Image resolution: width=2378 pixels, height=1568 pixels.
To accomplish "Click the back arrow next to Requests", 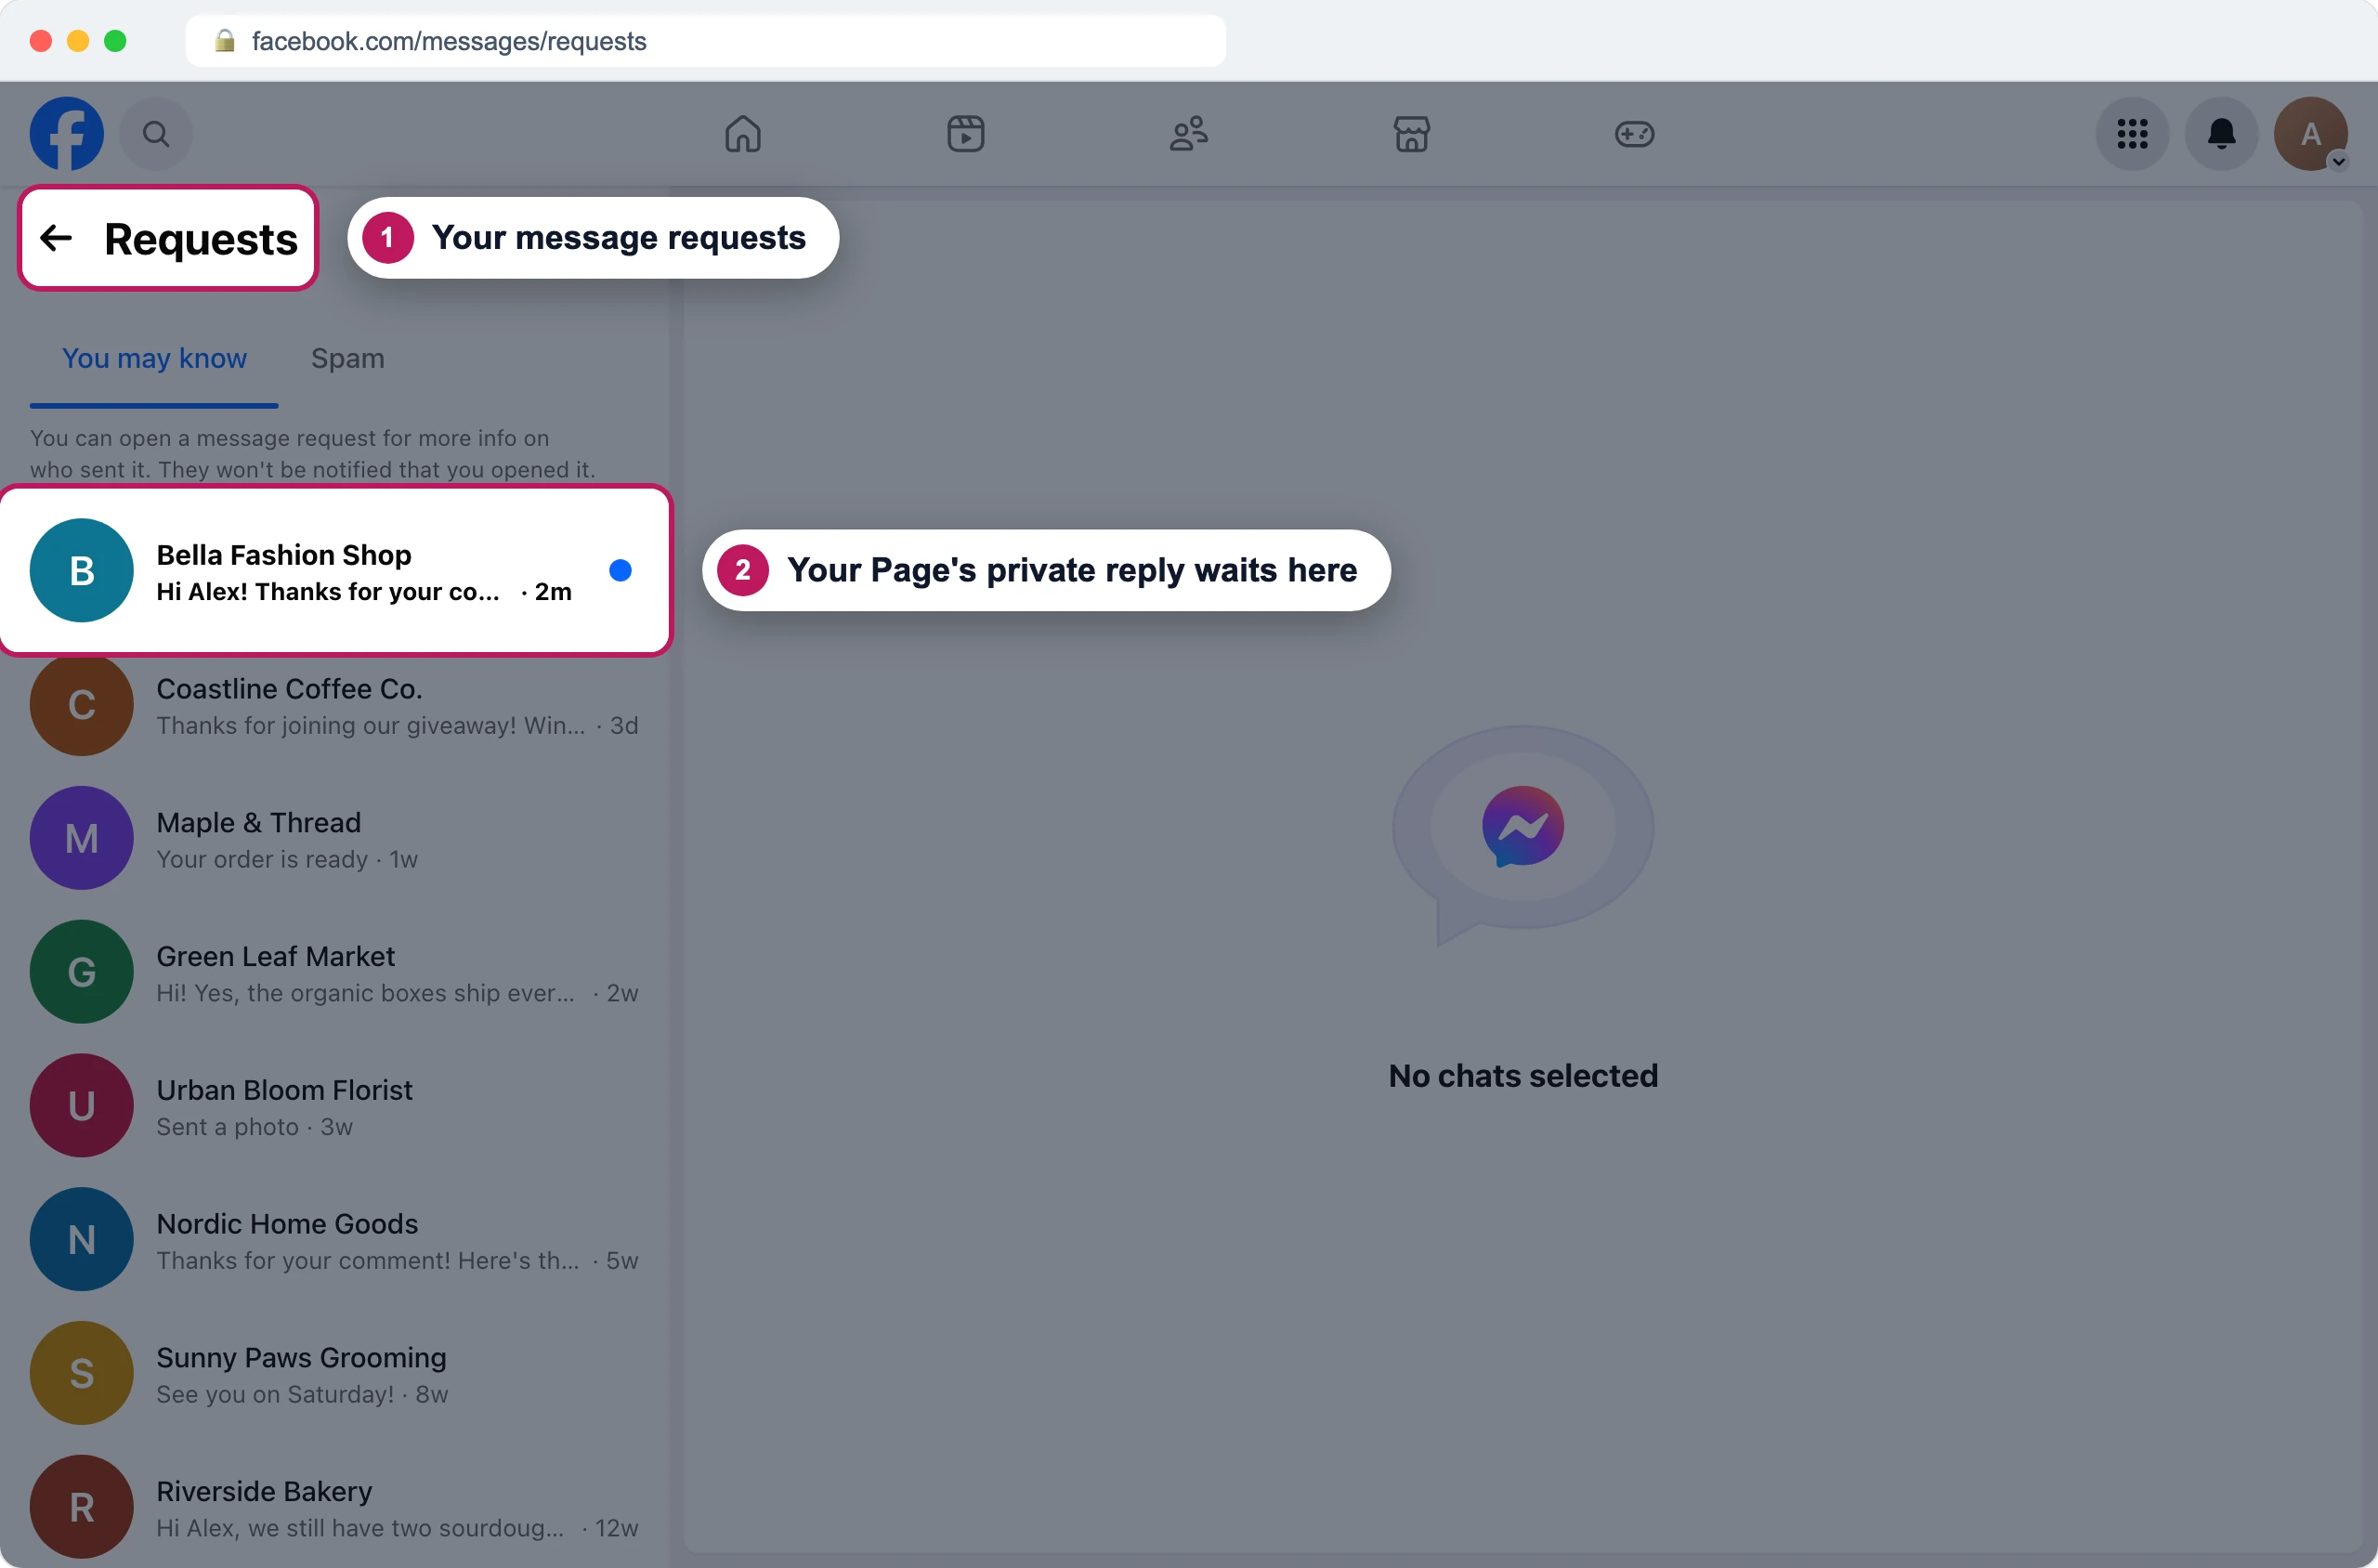I will pos(56,238).
